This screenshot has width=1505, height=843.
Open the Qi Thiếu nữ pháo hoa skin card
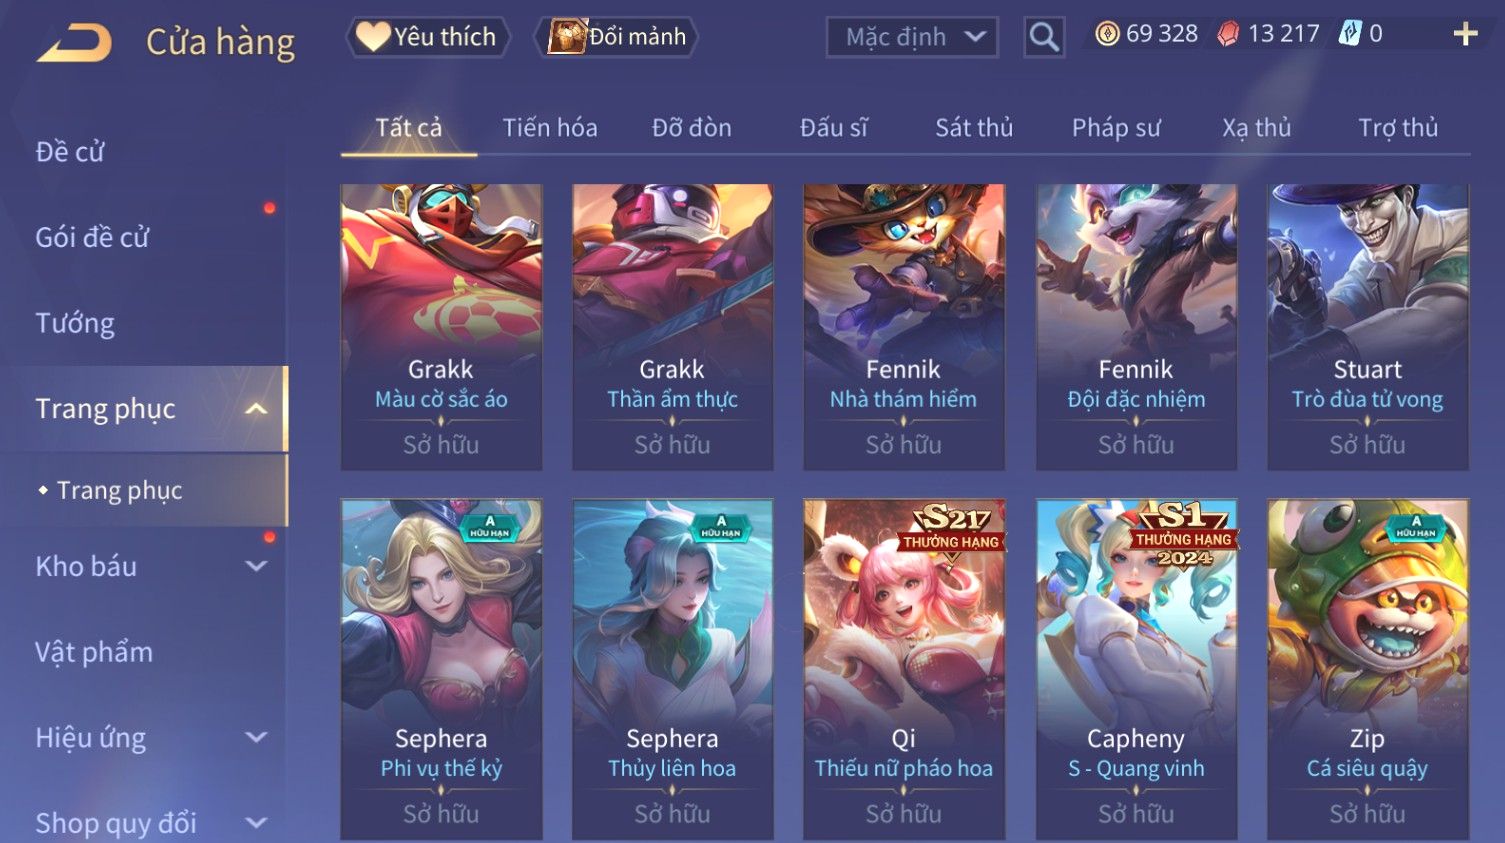[x=904, y=669]
